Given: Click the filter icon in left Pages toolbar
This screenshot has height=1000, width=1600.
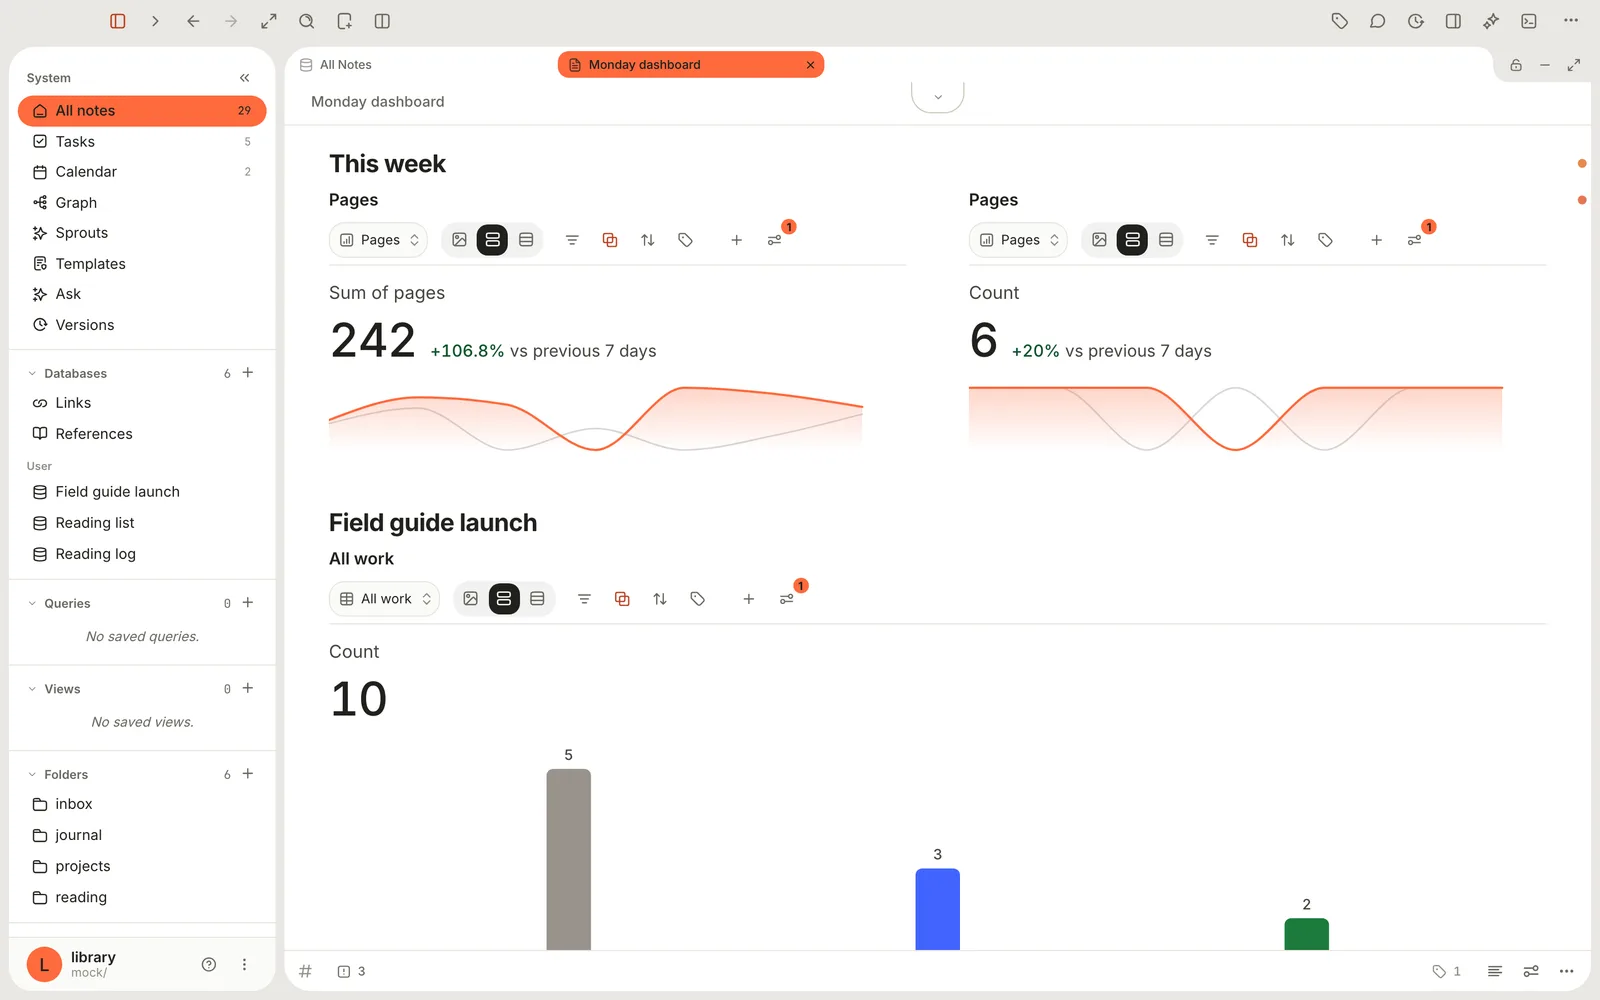Looking at the screenshot, I should pyautogui.click(x=572, y=240).
